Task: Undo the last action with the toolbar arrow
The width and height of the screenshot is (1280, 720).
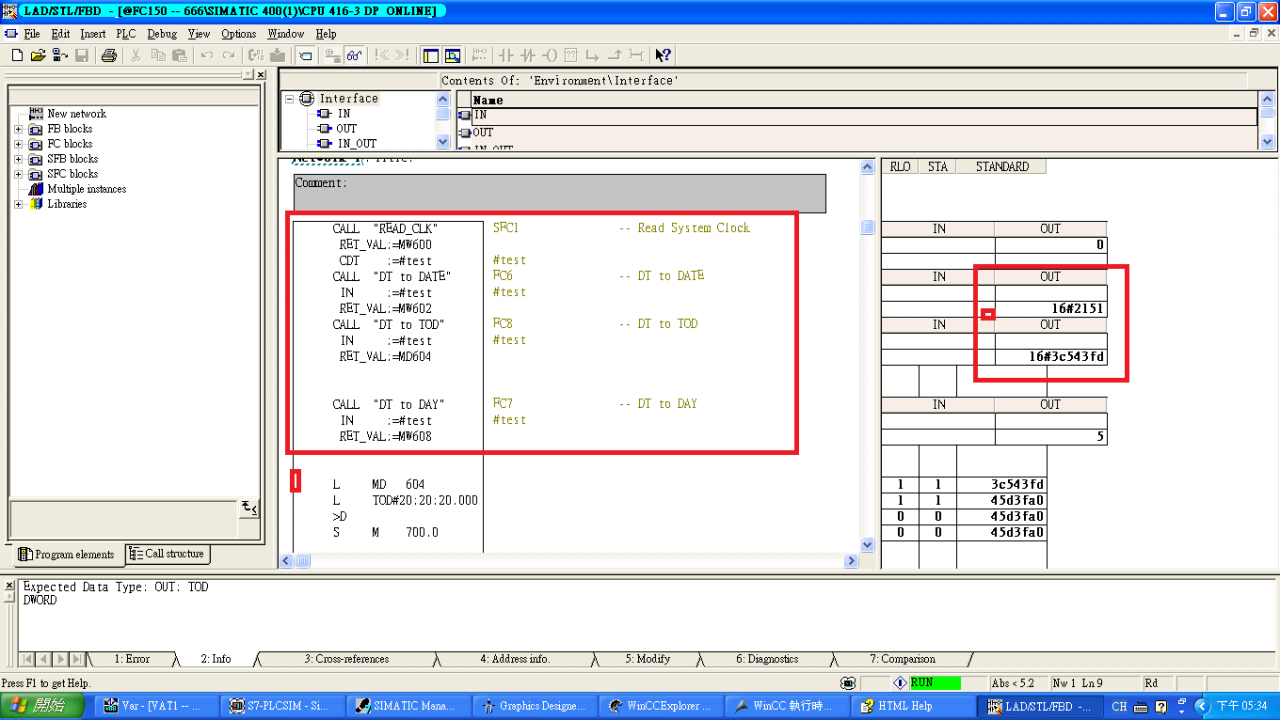Action: tap(207, 55)
